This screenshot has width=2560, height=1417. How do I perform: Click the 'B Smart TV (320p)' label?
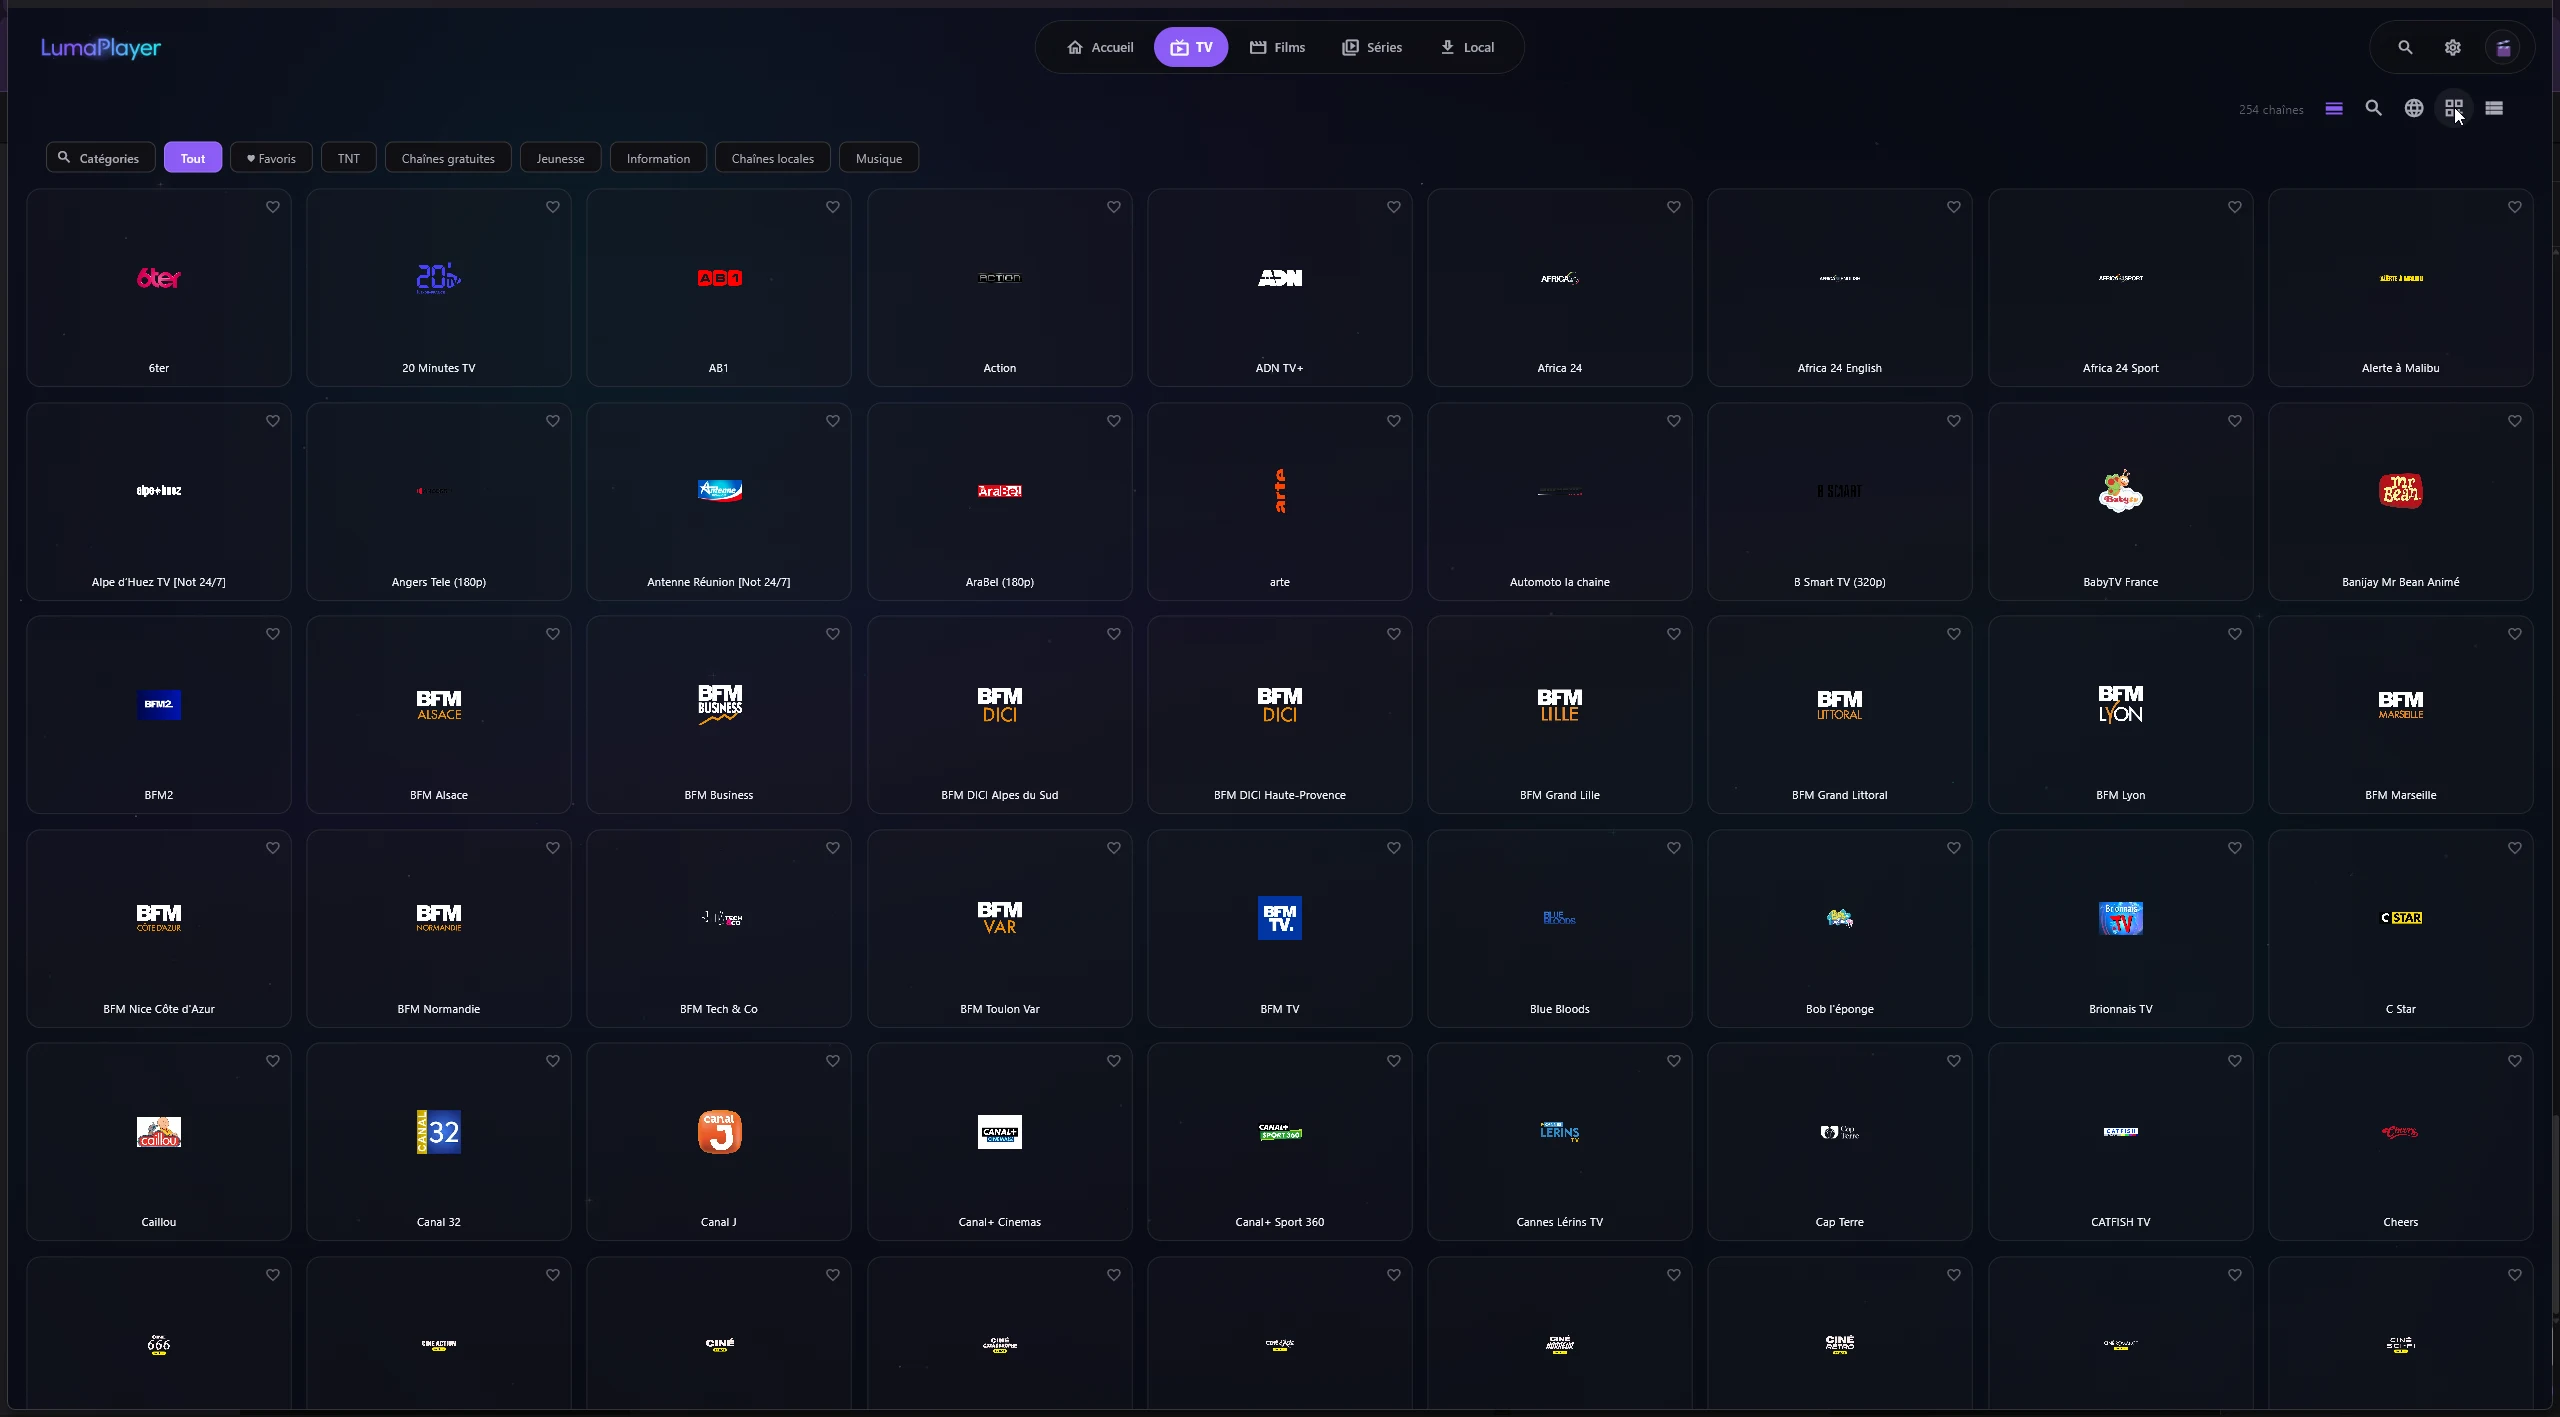click(x=1840, y=582)
